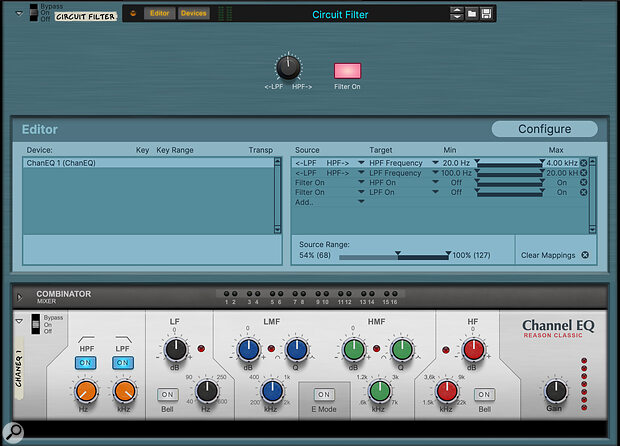Open source dropdown in HPF Frequency row
This screenshot has width=620, height=446.
(x=361, y=163)
